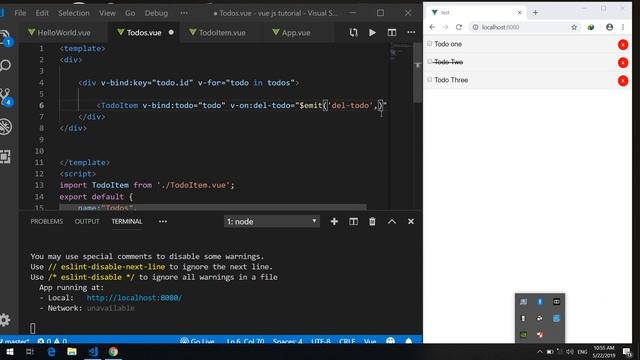The height and width of the screenshot is (360, 640).
Task: Open the Manage gear settings icon
Action: point(5,320)
